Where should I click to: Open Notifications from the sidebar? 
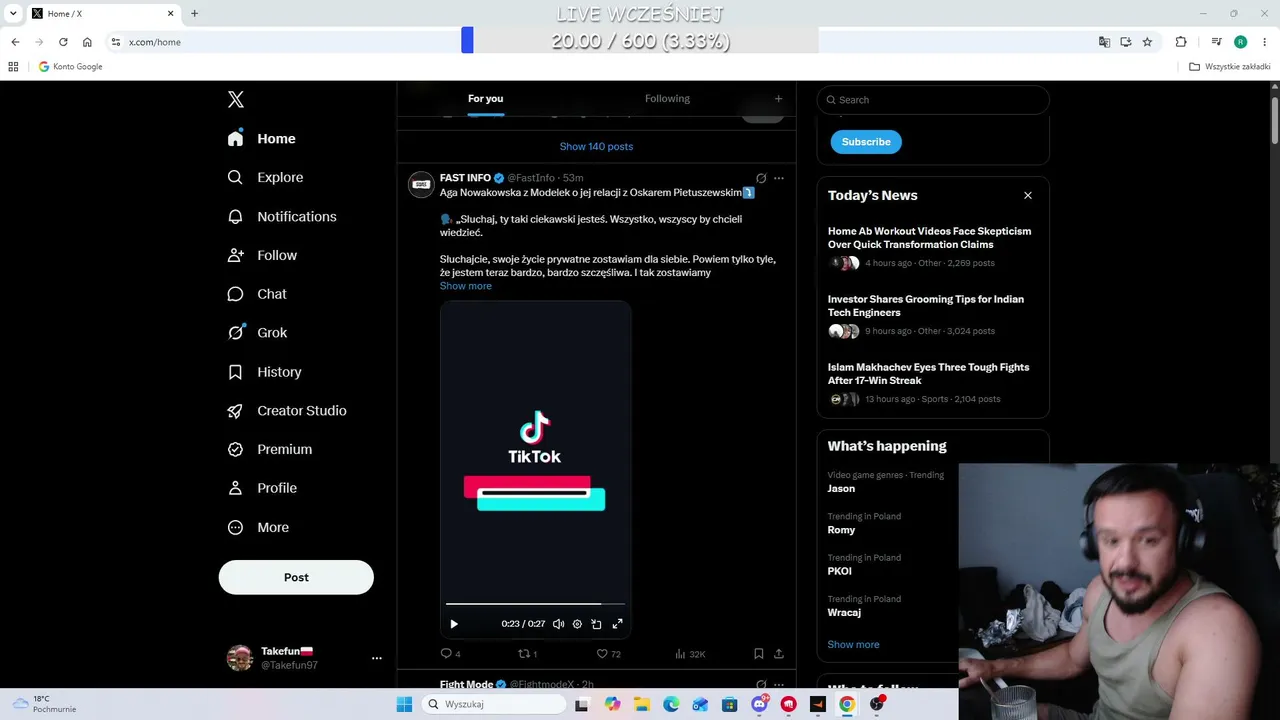282,216
